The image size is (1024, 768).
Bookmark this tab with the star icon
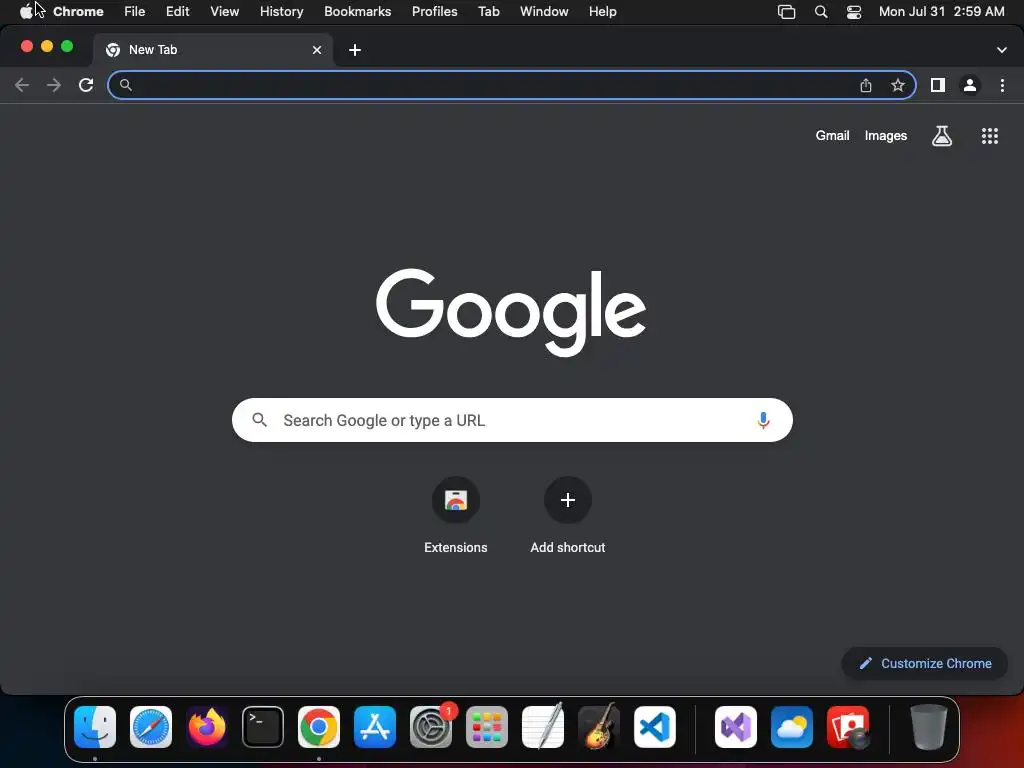tap(898, 85)
